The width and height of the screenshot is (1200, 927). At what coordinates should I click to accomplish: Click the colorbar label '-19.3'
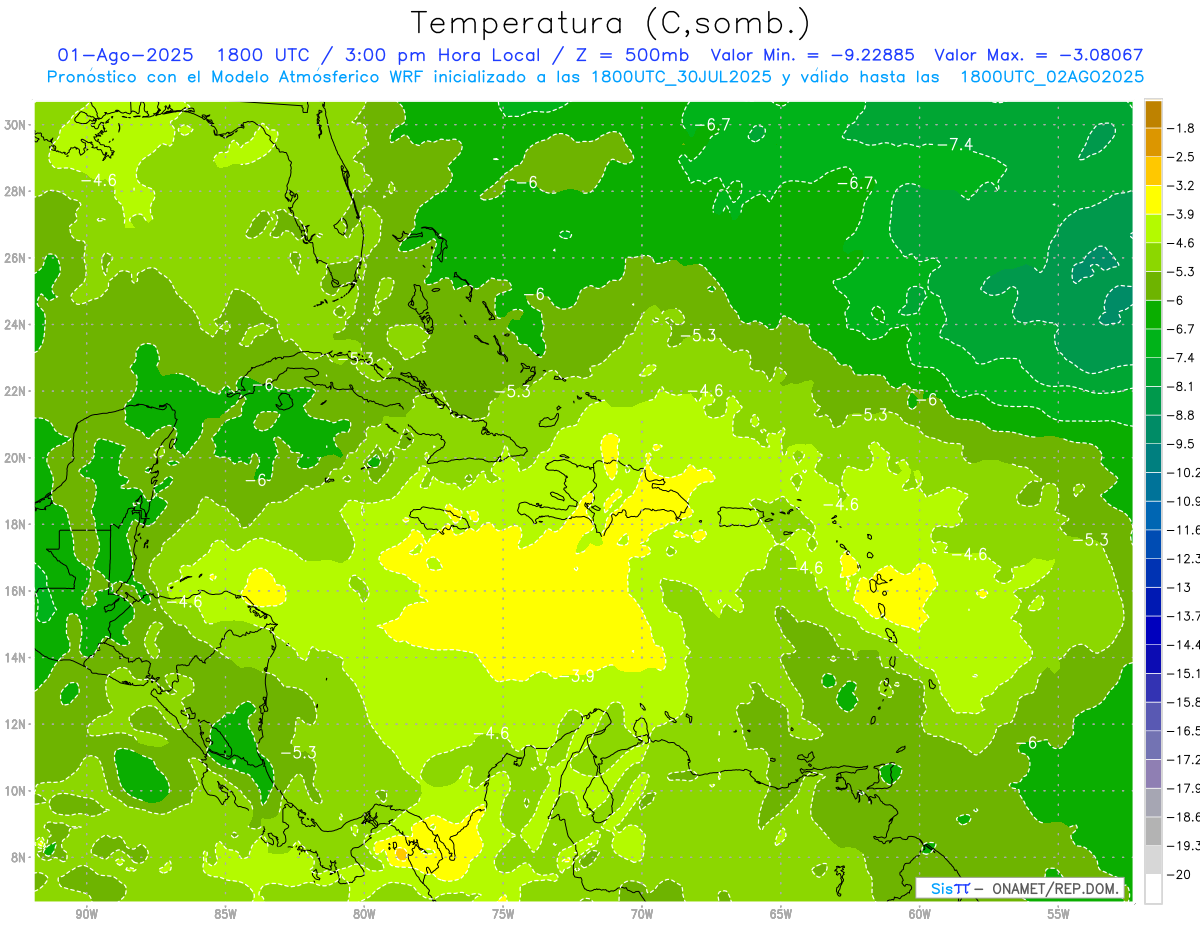click(x=1183, y=846)
